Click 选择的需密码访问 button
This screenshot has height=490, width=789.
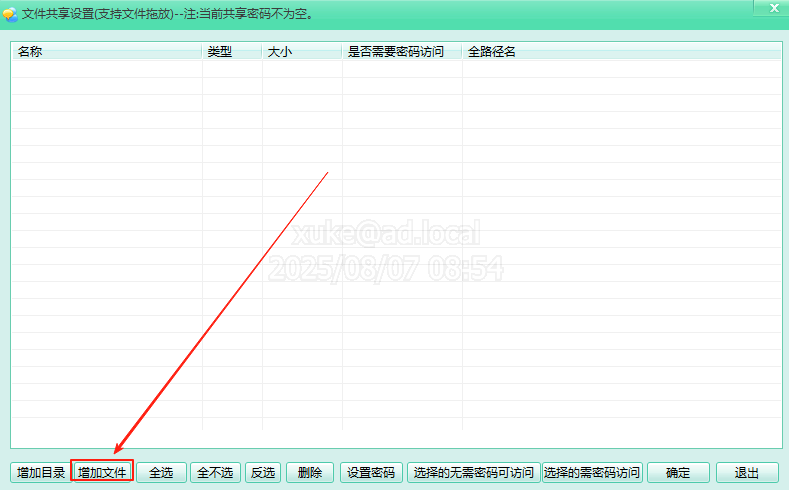click(x=592, y=472)
